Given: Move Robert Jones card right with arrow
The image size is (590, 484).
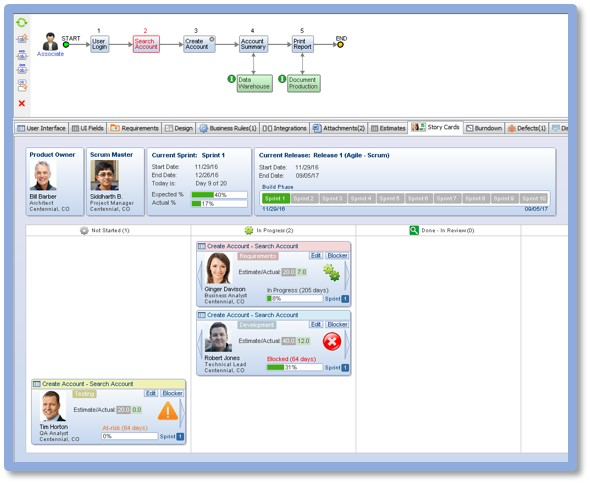Looking at the screenshot, I should coord(347,345).
